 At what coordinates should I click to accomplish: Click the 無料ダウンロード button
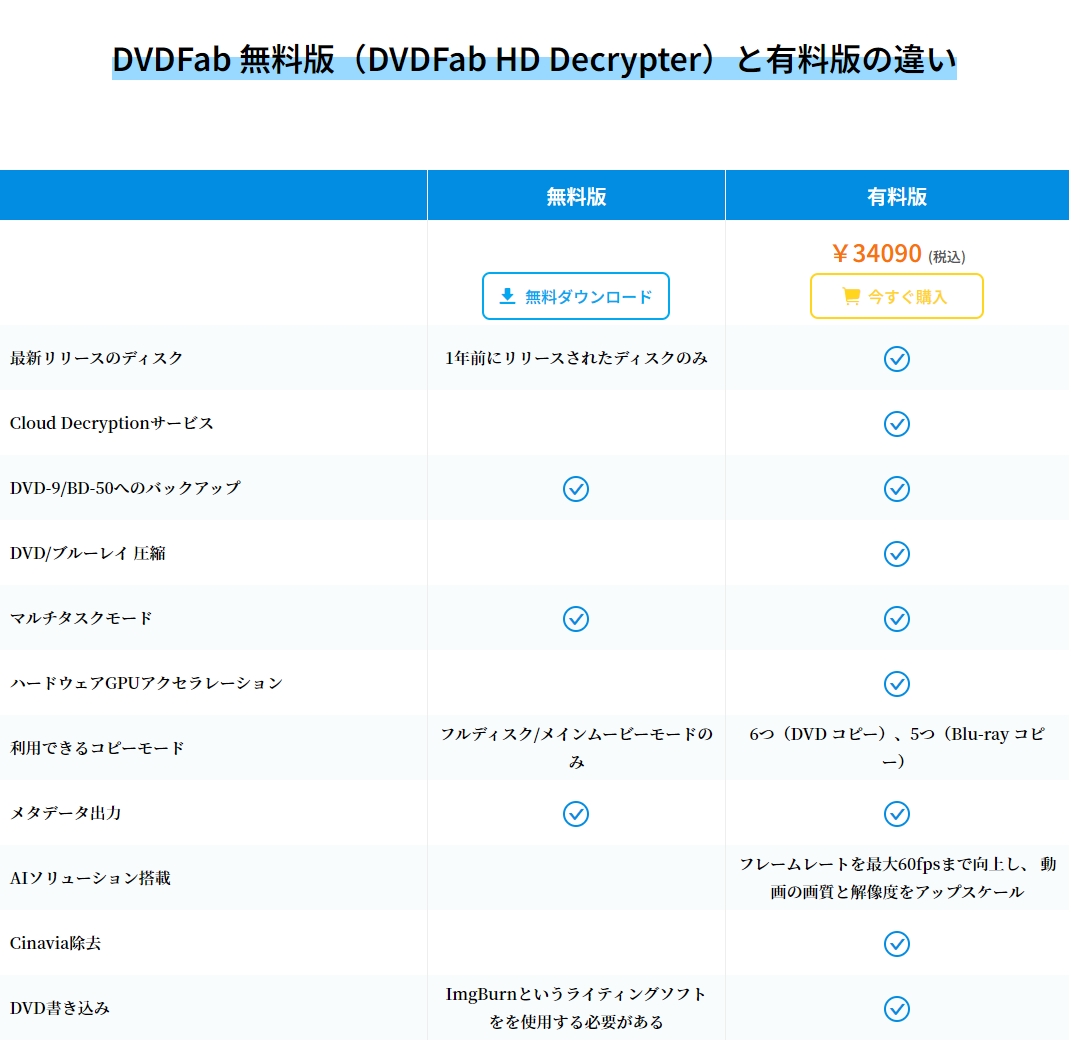click(x=575, y=296)
